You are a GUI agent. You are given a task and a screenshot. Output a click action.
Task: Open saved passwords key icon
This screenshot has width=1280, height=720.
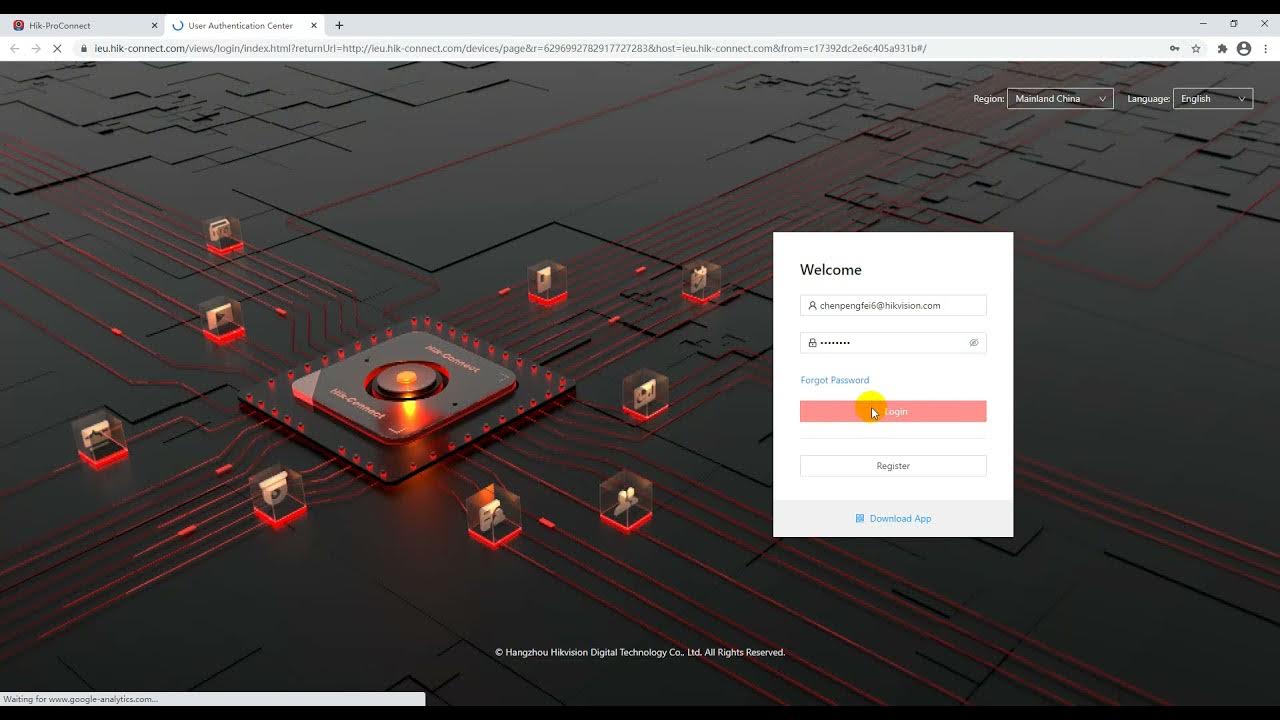tap(1174, 48)
